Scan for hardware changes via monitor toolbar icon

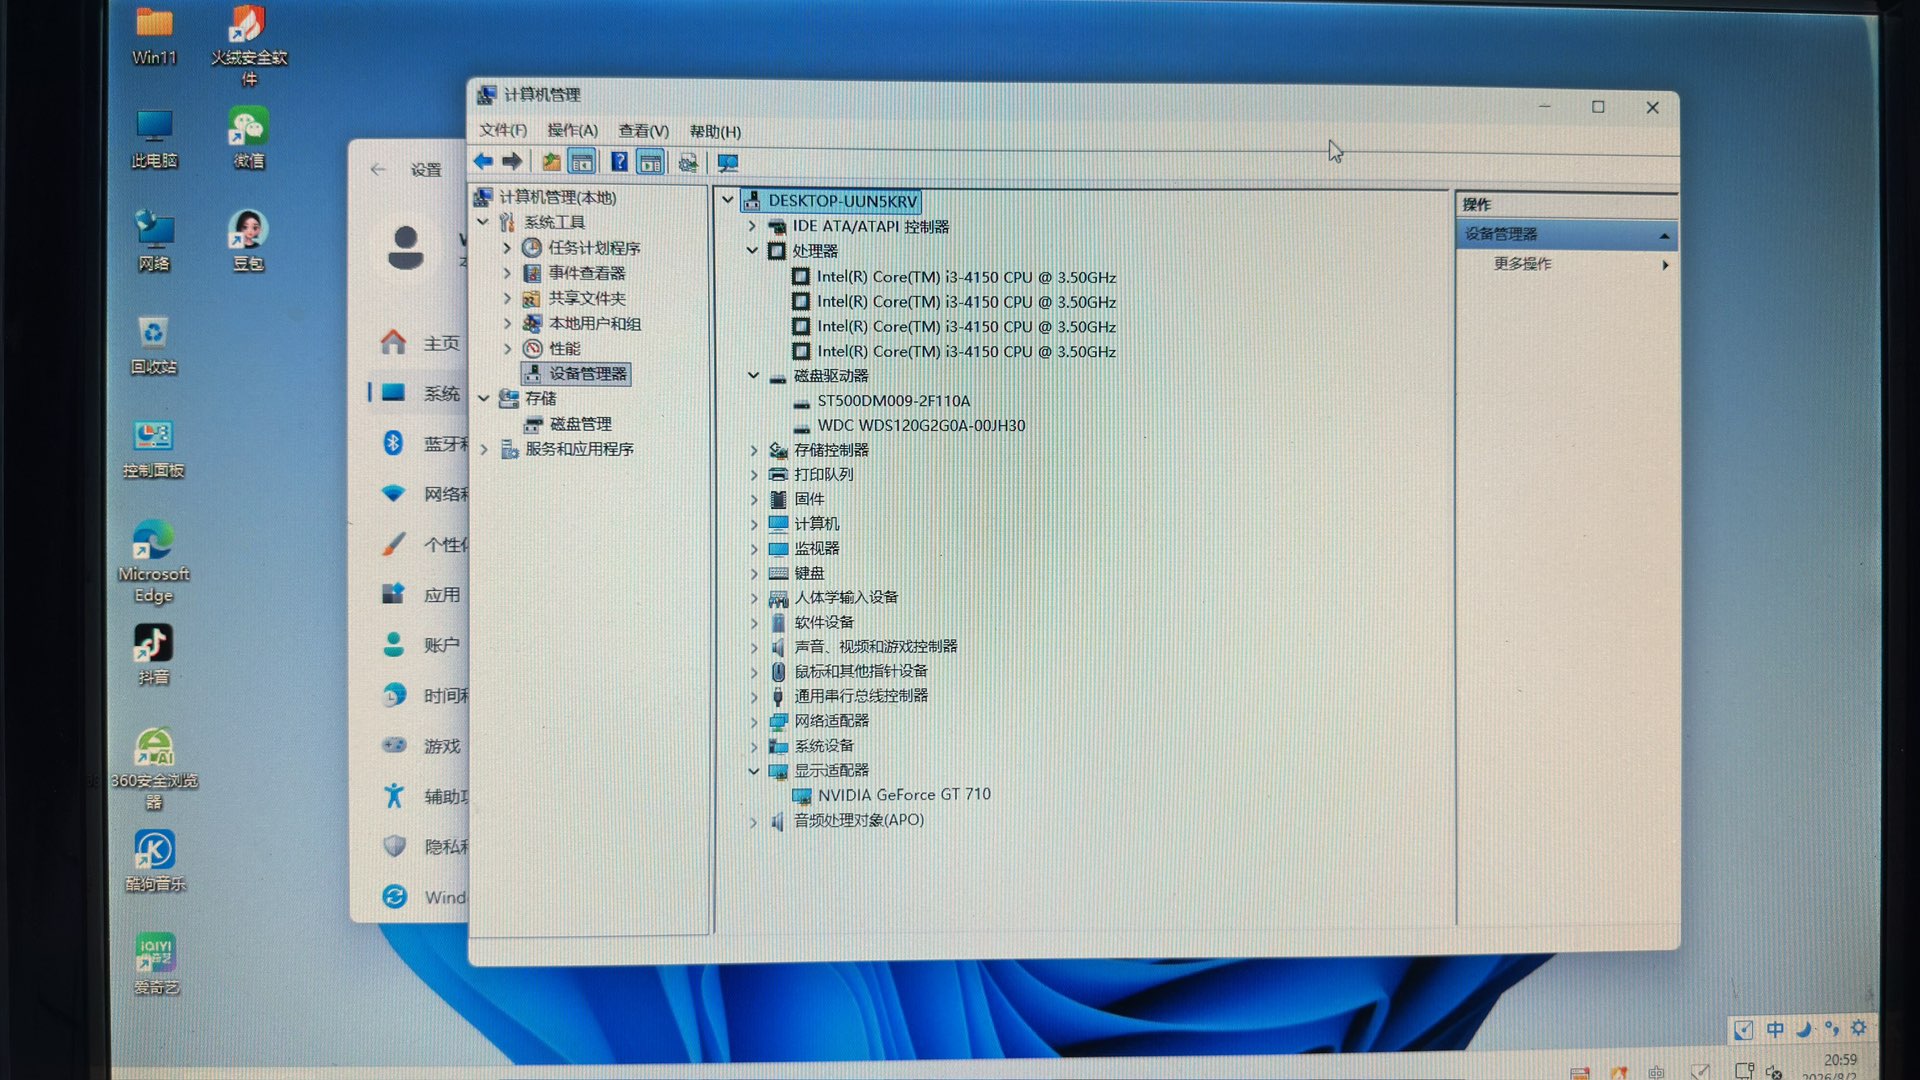click(x=727, y=163)
